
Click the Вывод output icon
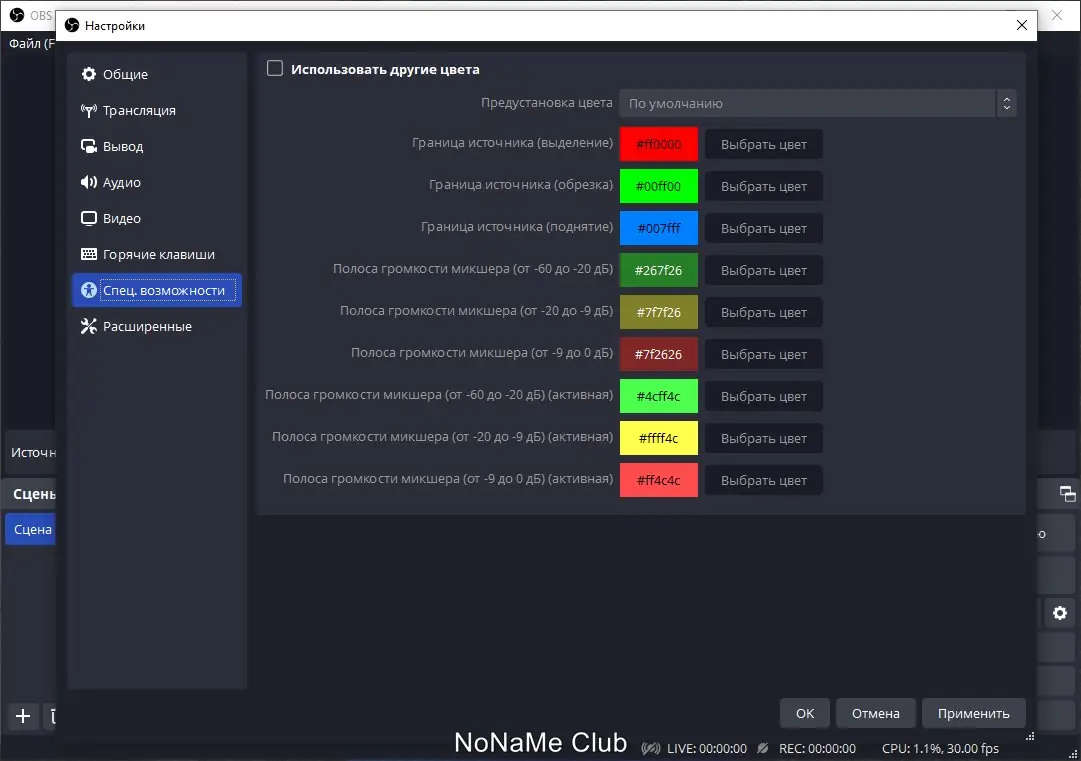[89, 146]
